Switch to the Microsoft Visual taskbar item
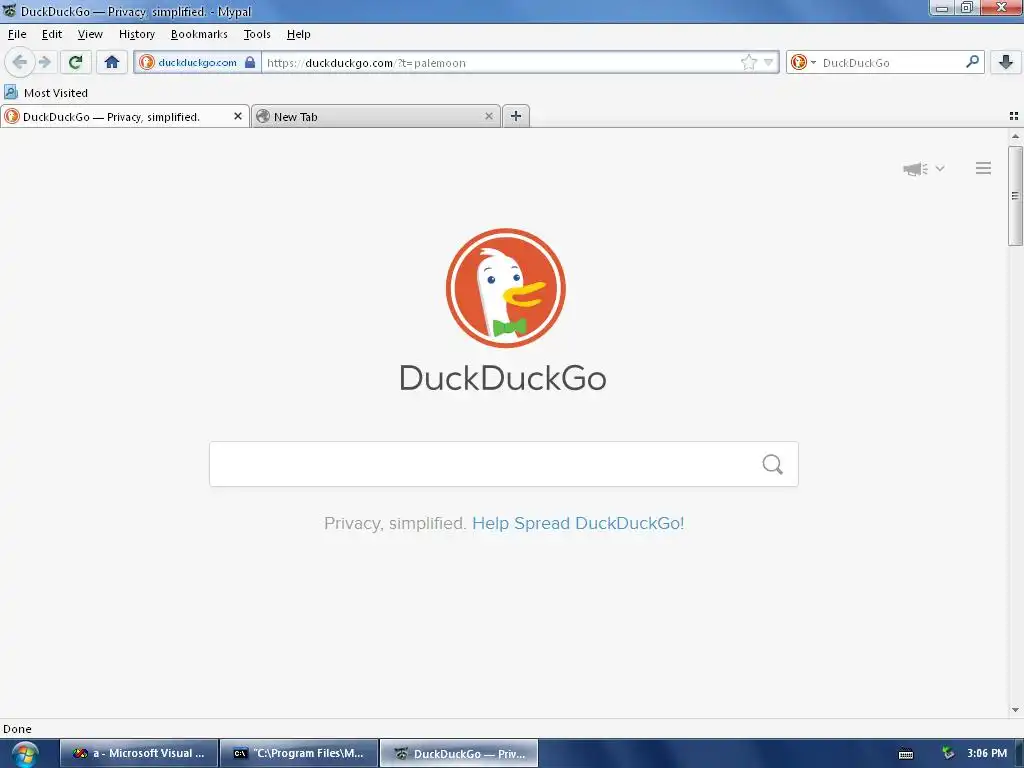 coord(138,753)
